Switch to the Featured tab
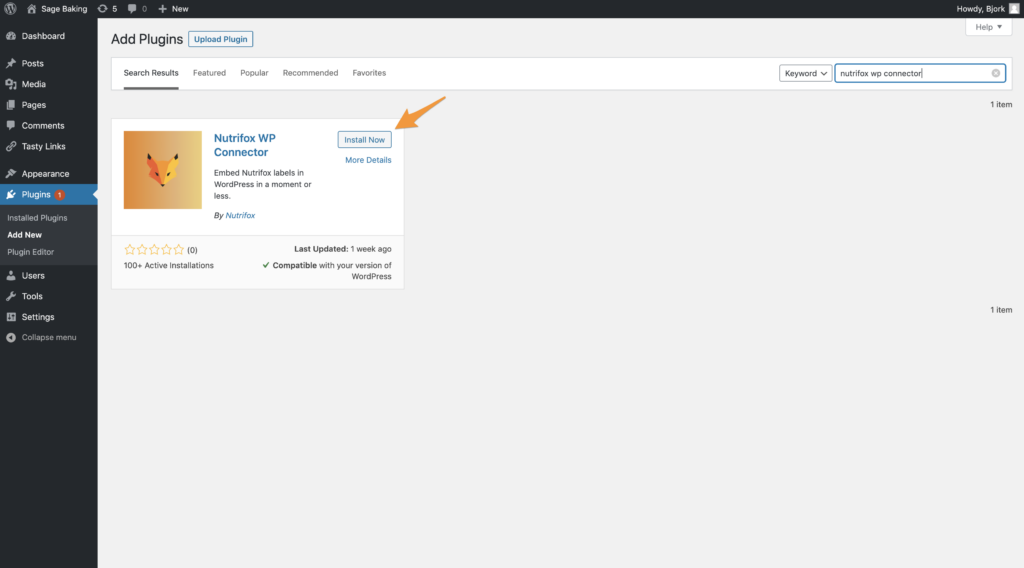 (209, 72)
